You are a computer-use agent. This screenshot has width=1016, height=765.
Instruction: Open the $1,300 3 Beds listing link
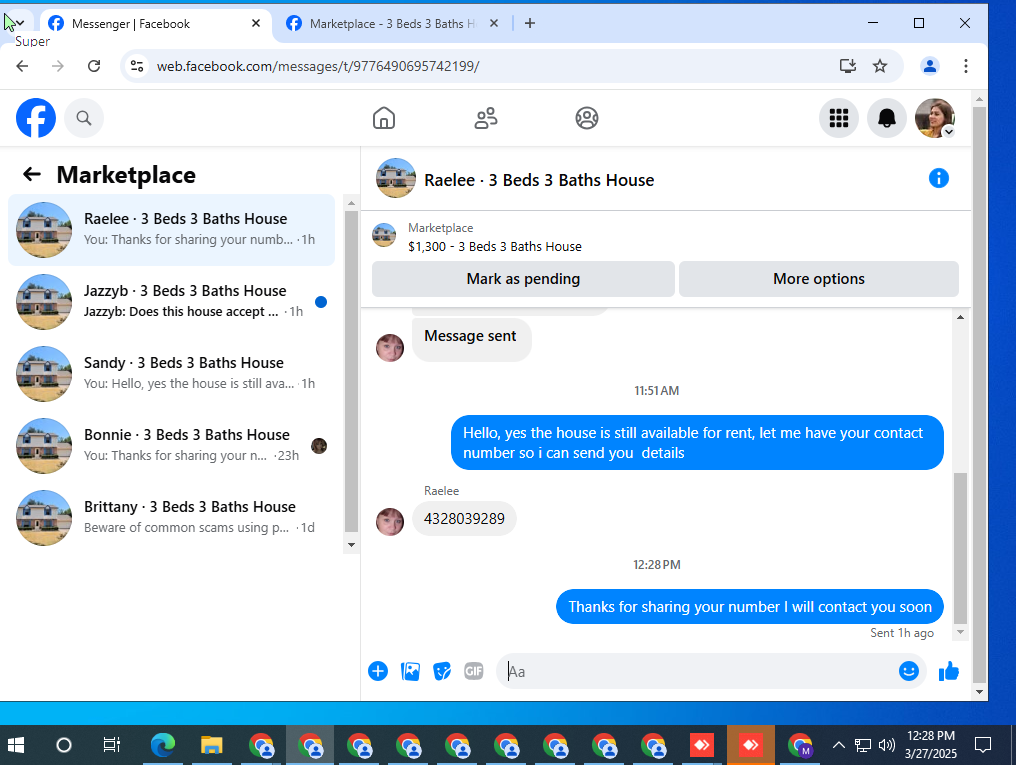[x=494, y=246]
